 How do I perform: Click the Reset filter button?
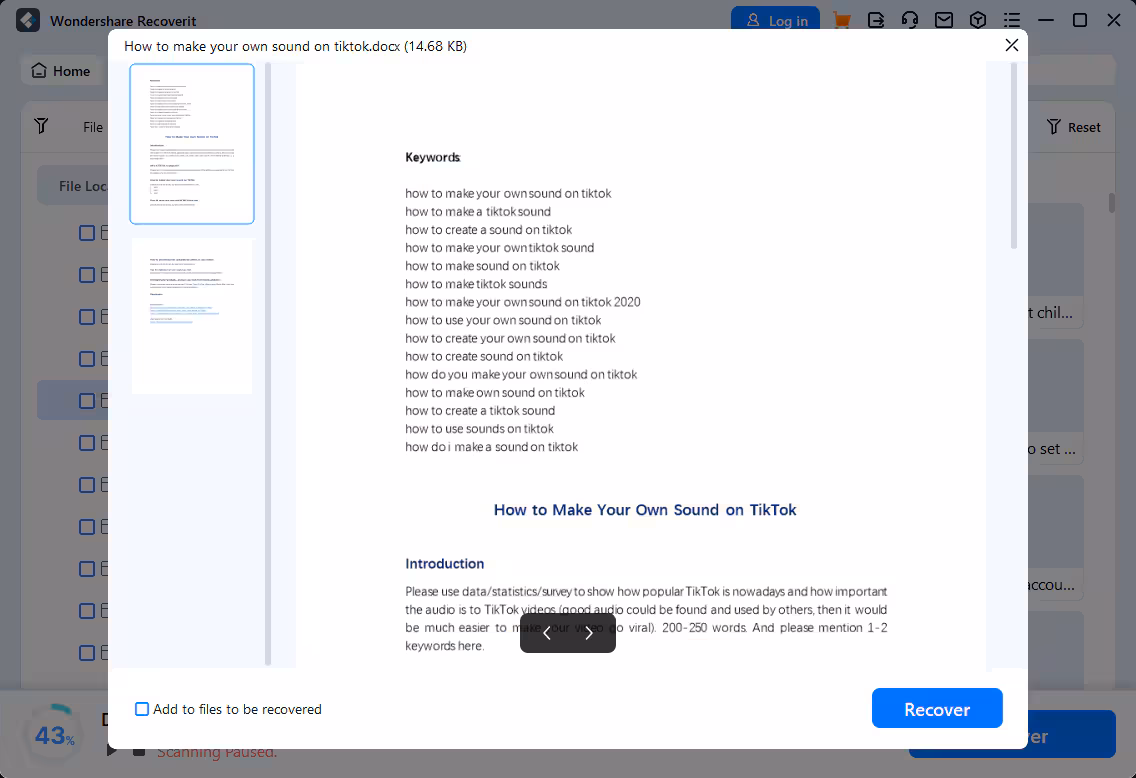[1074, 127]
